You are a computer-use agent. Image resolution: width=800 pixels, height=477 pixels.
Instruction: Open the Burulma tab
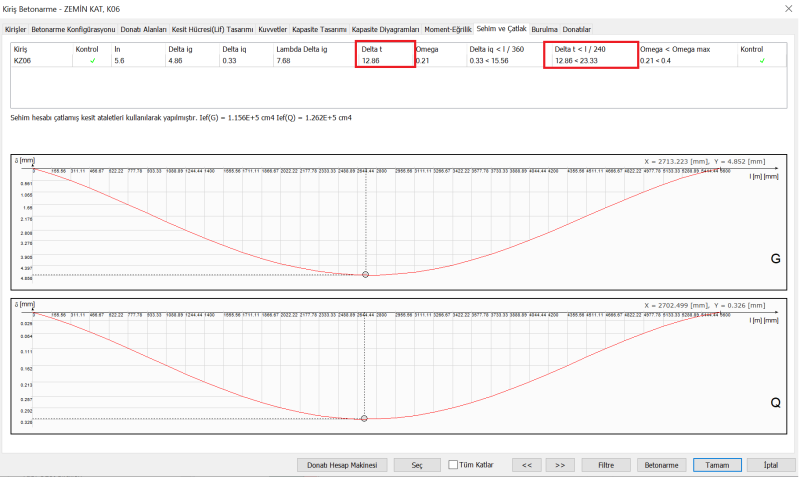[544, 29]
